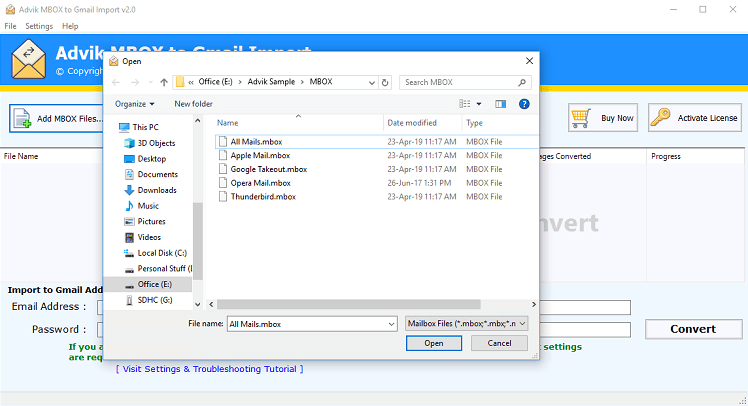
Task: Click the search magnifier icon
Action: (x=522, y=82)
